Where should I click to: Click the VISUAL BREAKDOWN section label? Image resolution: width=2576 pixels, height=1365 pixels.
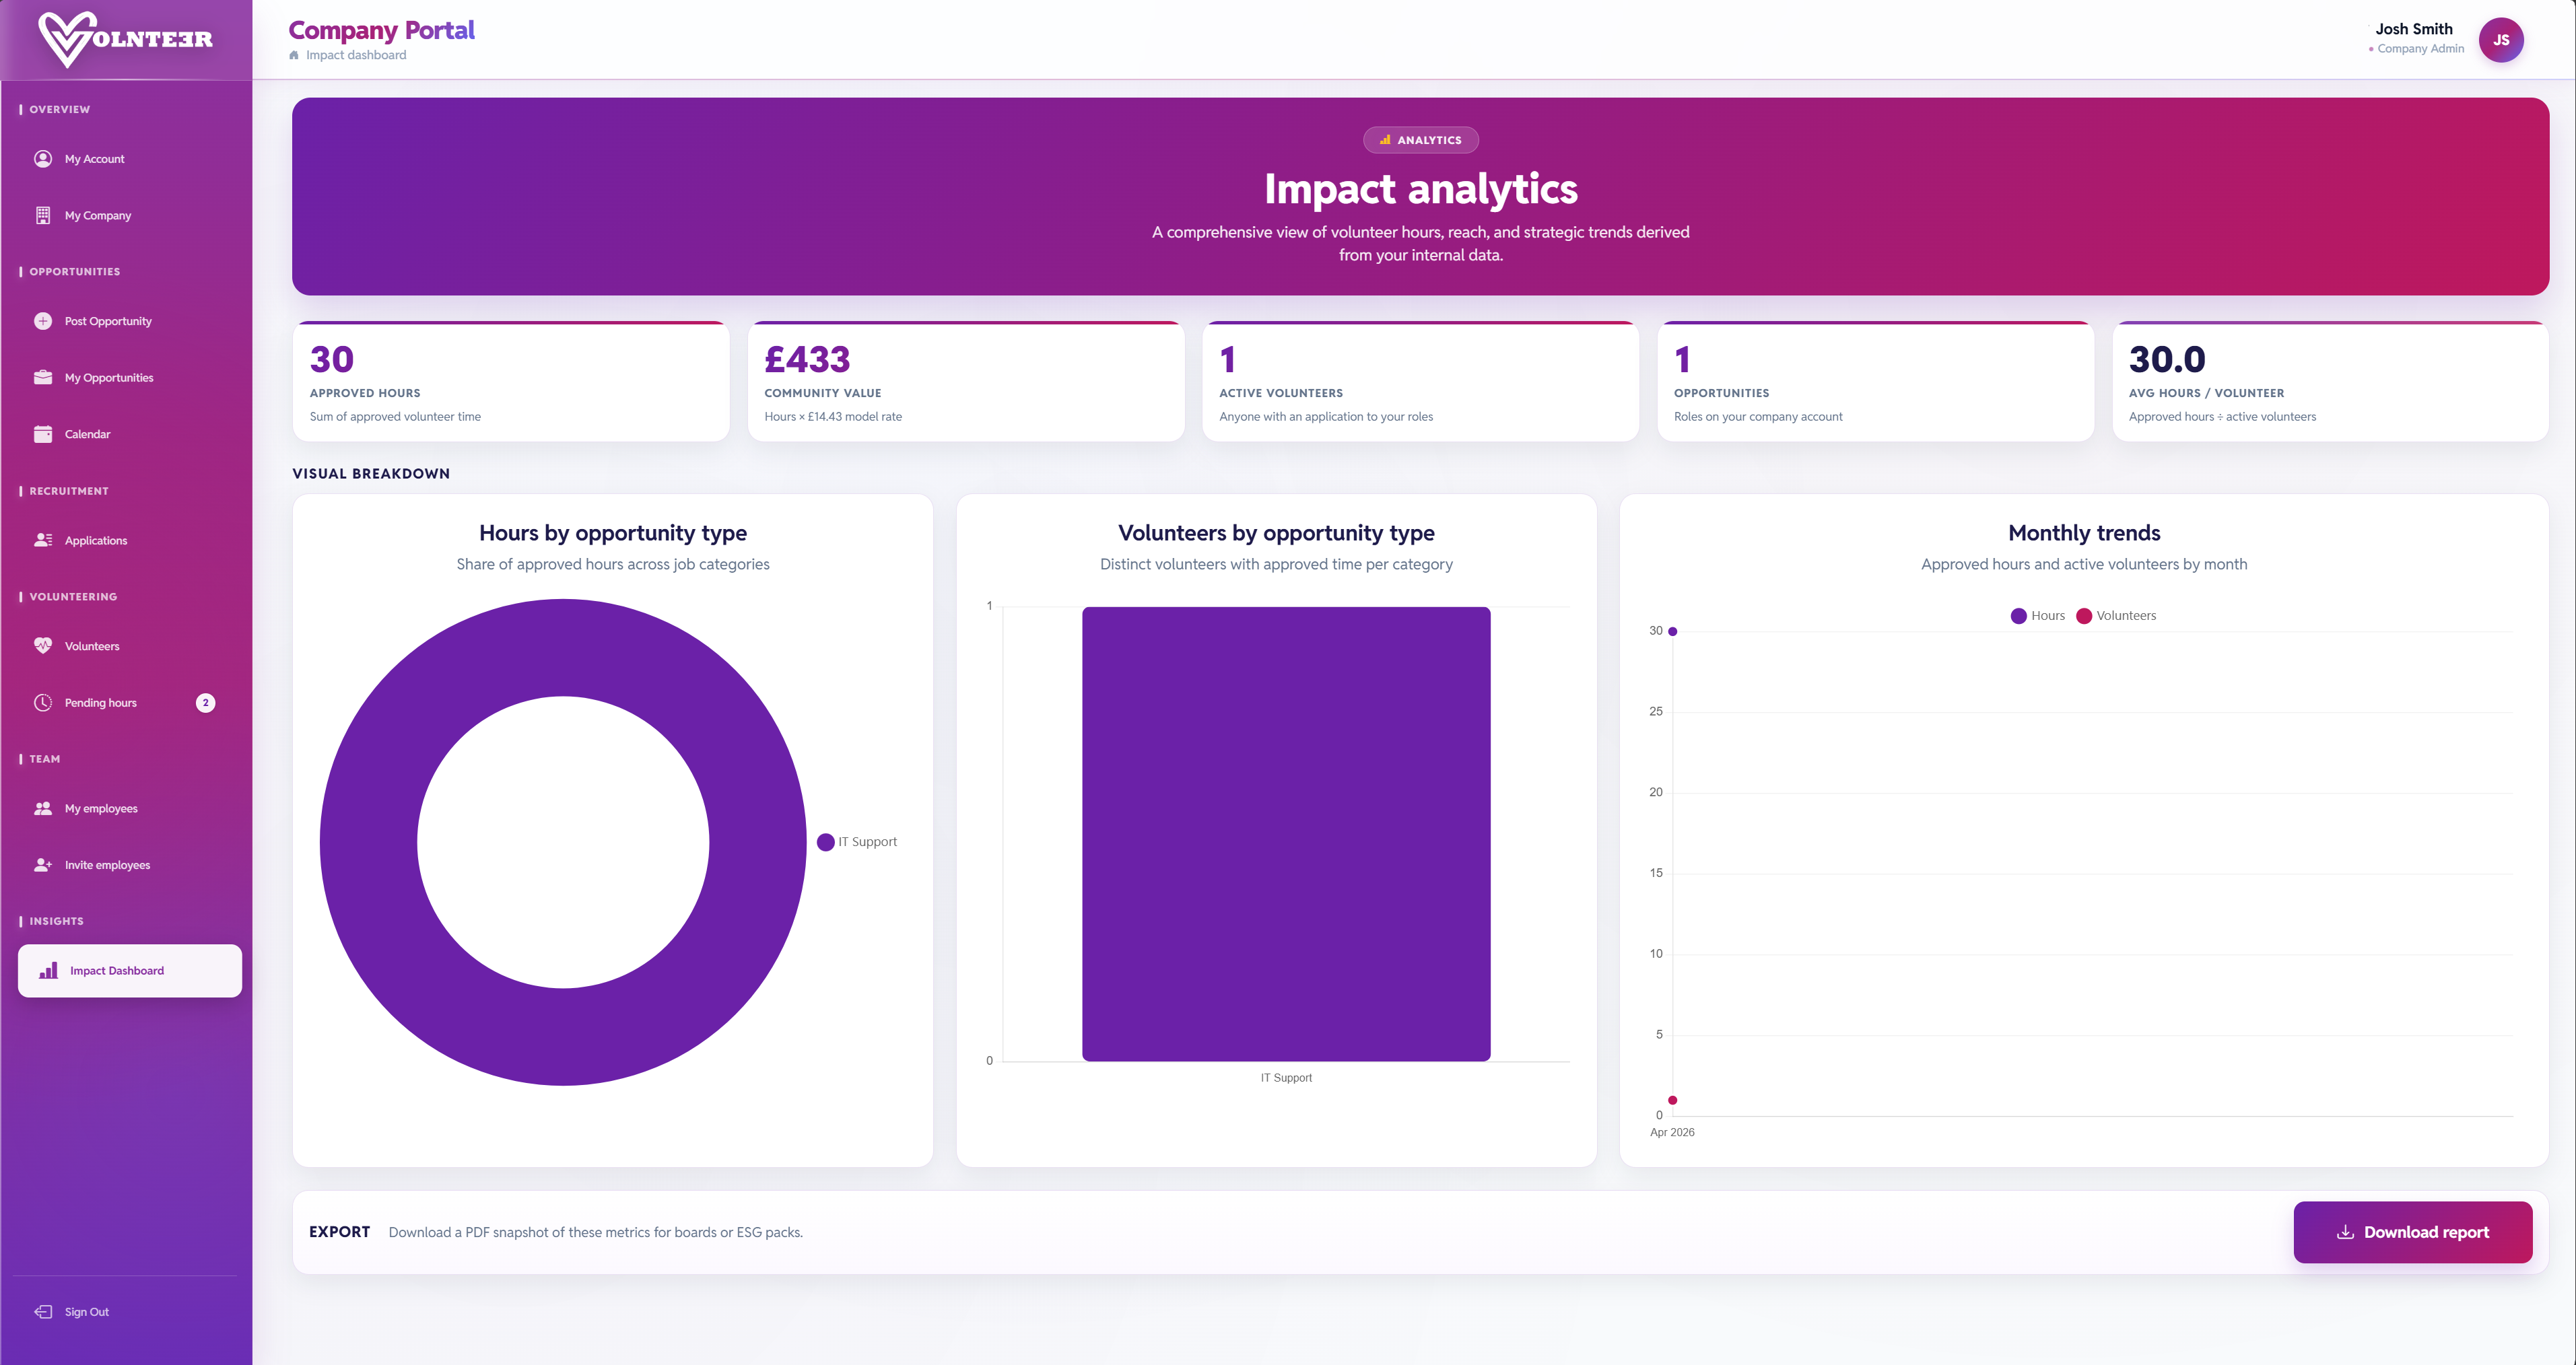point(371,473)
